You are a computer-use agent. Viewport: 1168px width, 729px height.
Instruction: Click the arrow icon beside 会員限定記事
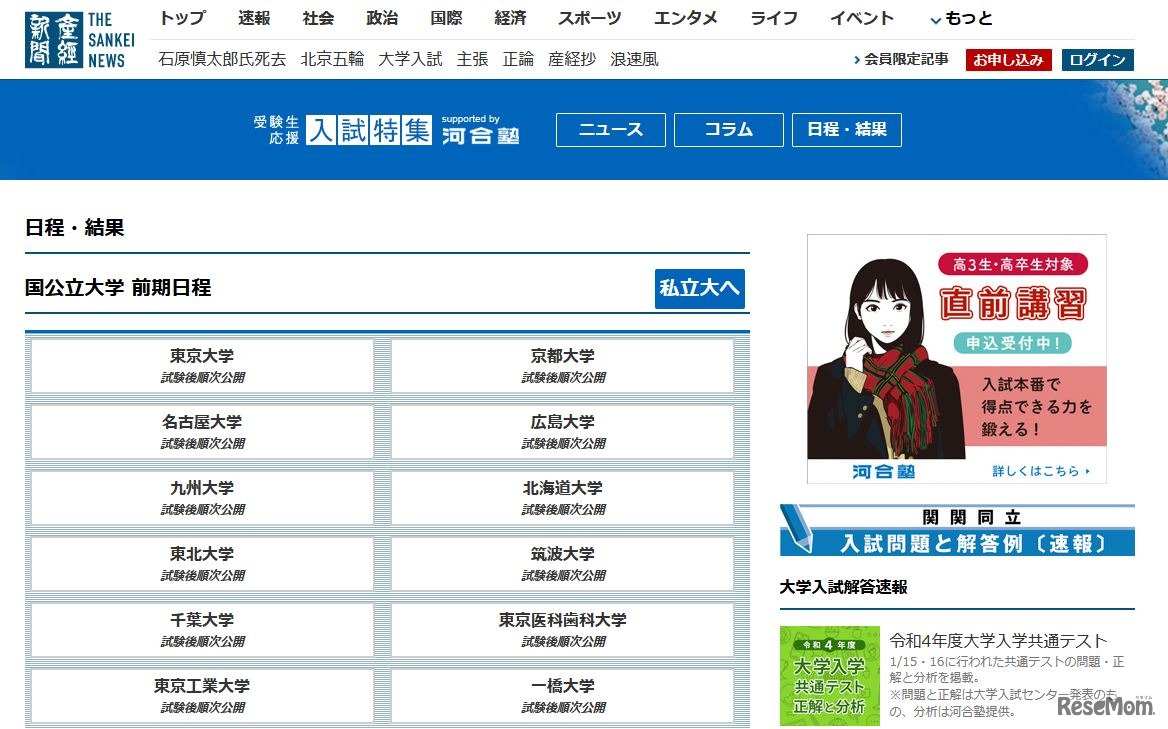(855, 59)
